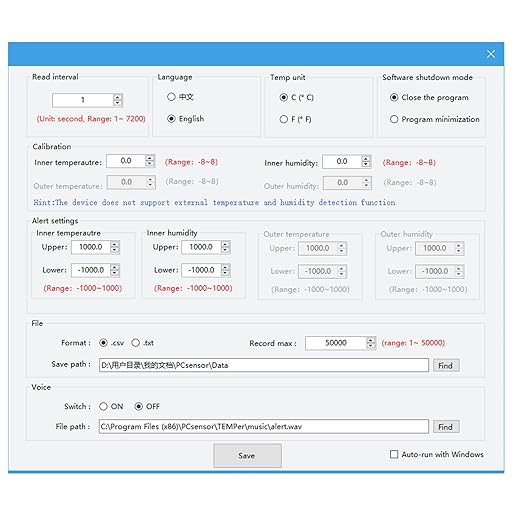Click the Save path text field
Screen dimensions: 522x522
coord(264,365)
